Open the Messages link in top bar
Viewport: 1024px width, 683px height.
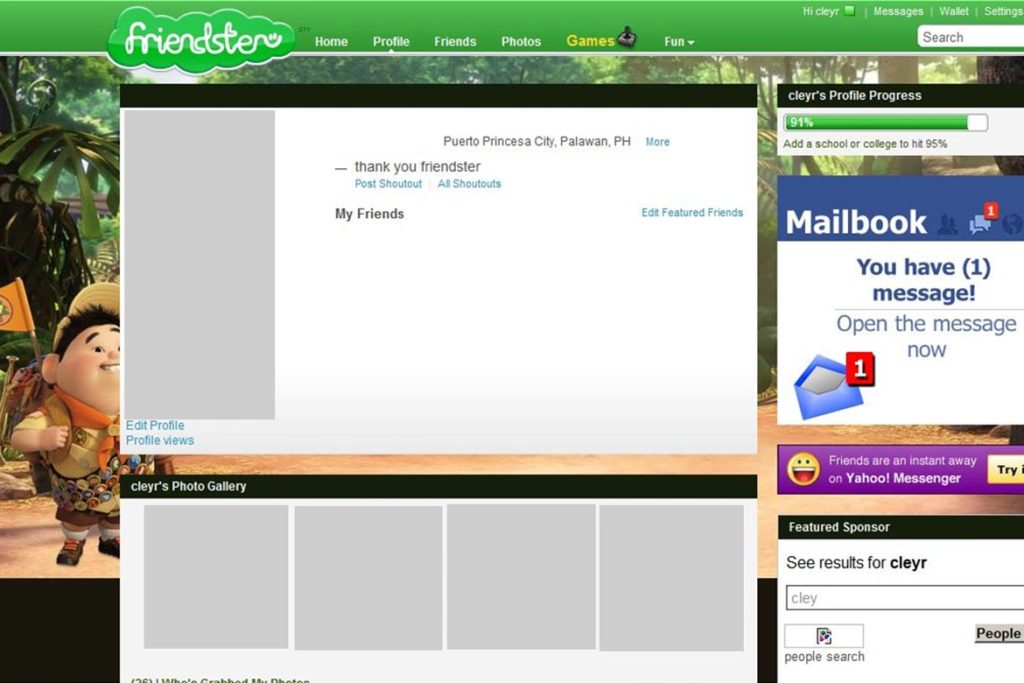pyautogui.click(x=898, y=11)
